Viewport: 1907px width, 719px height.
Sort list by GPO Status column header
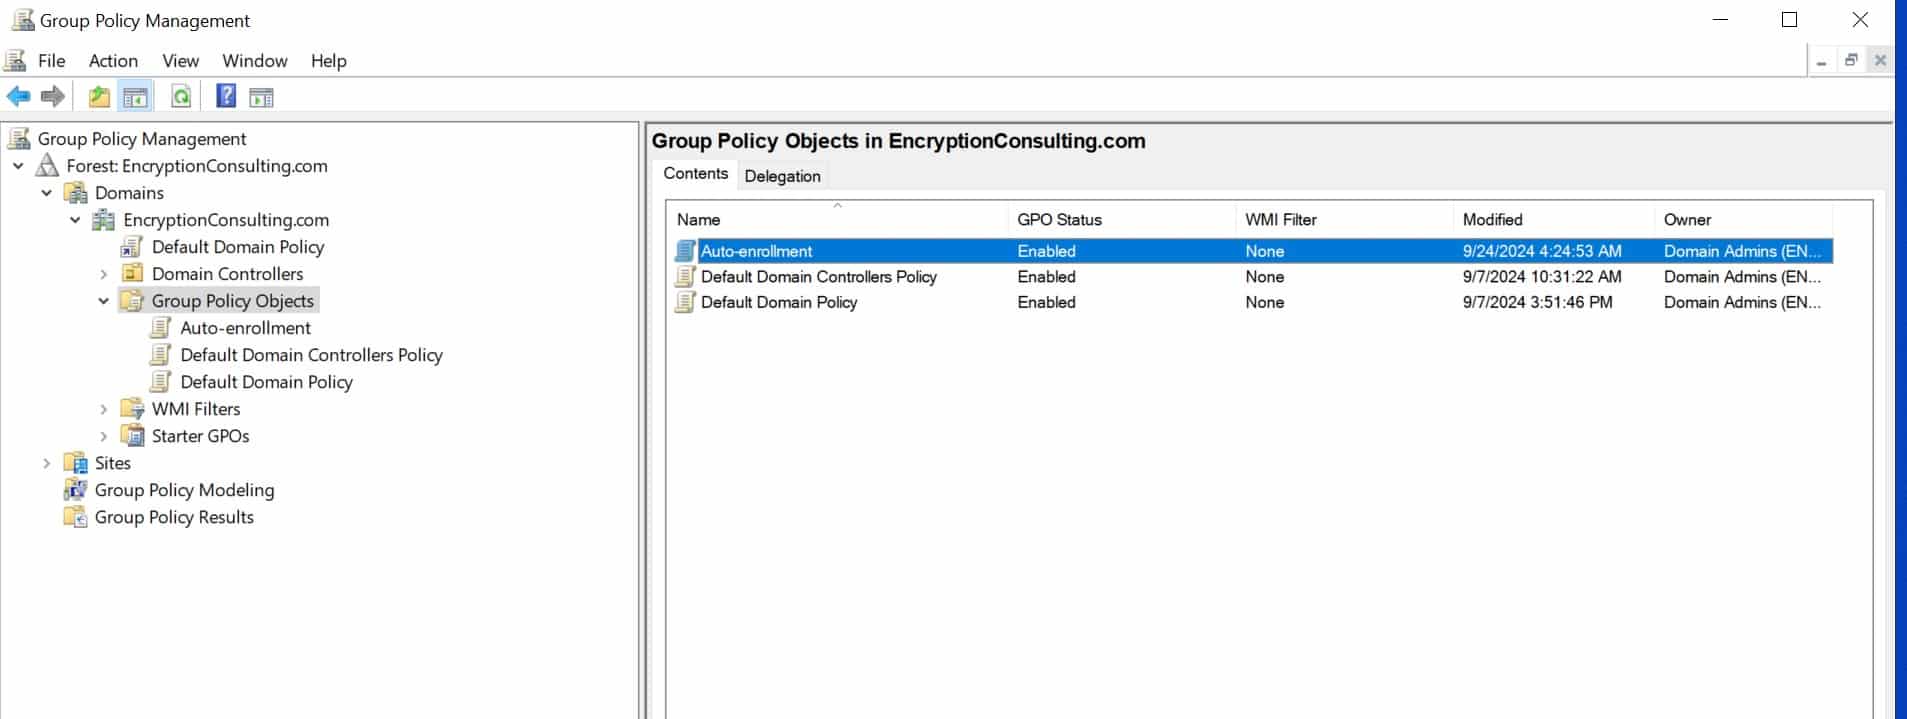(1059, 220)
